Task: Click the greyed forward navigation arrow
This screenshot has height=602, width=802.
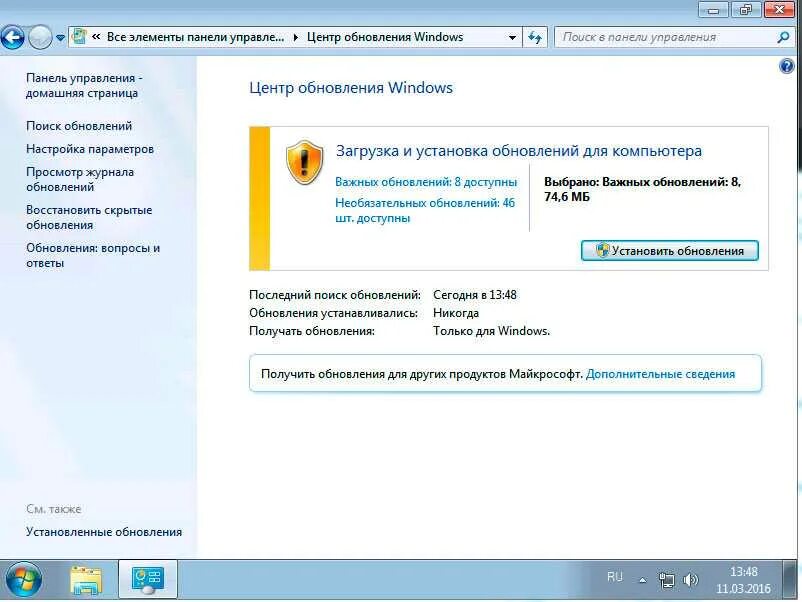Action: pos(40,37)
